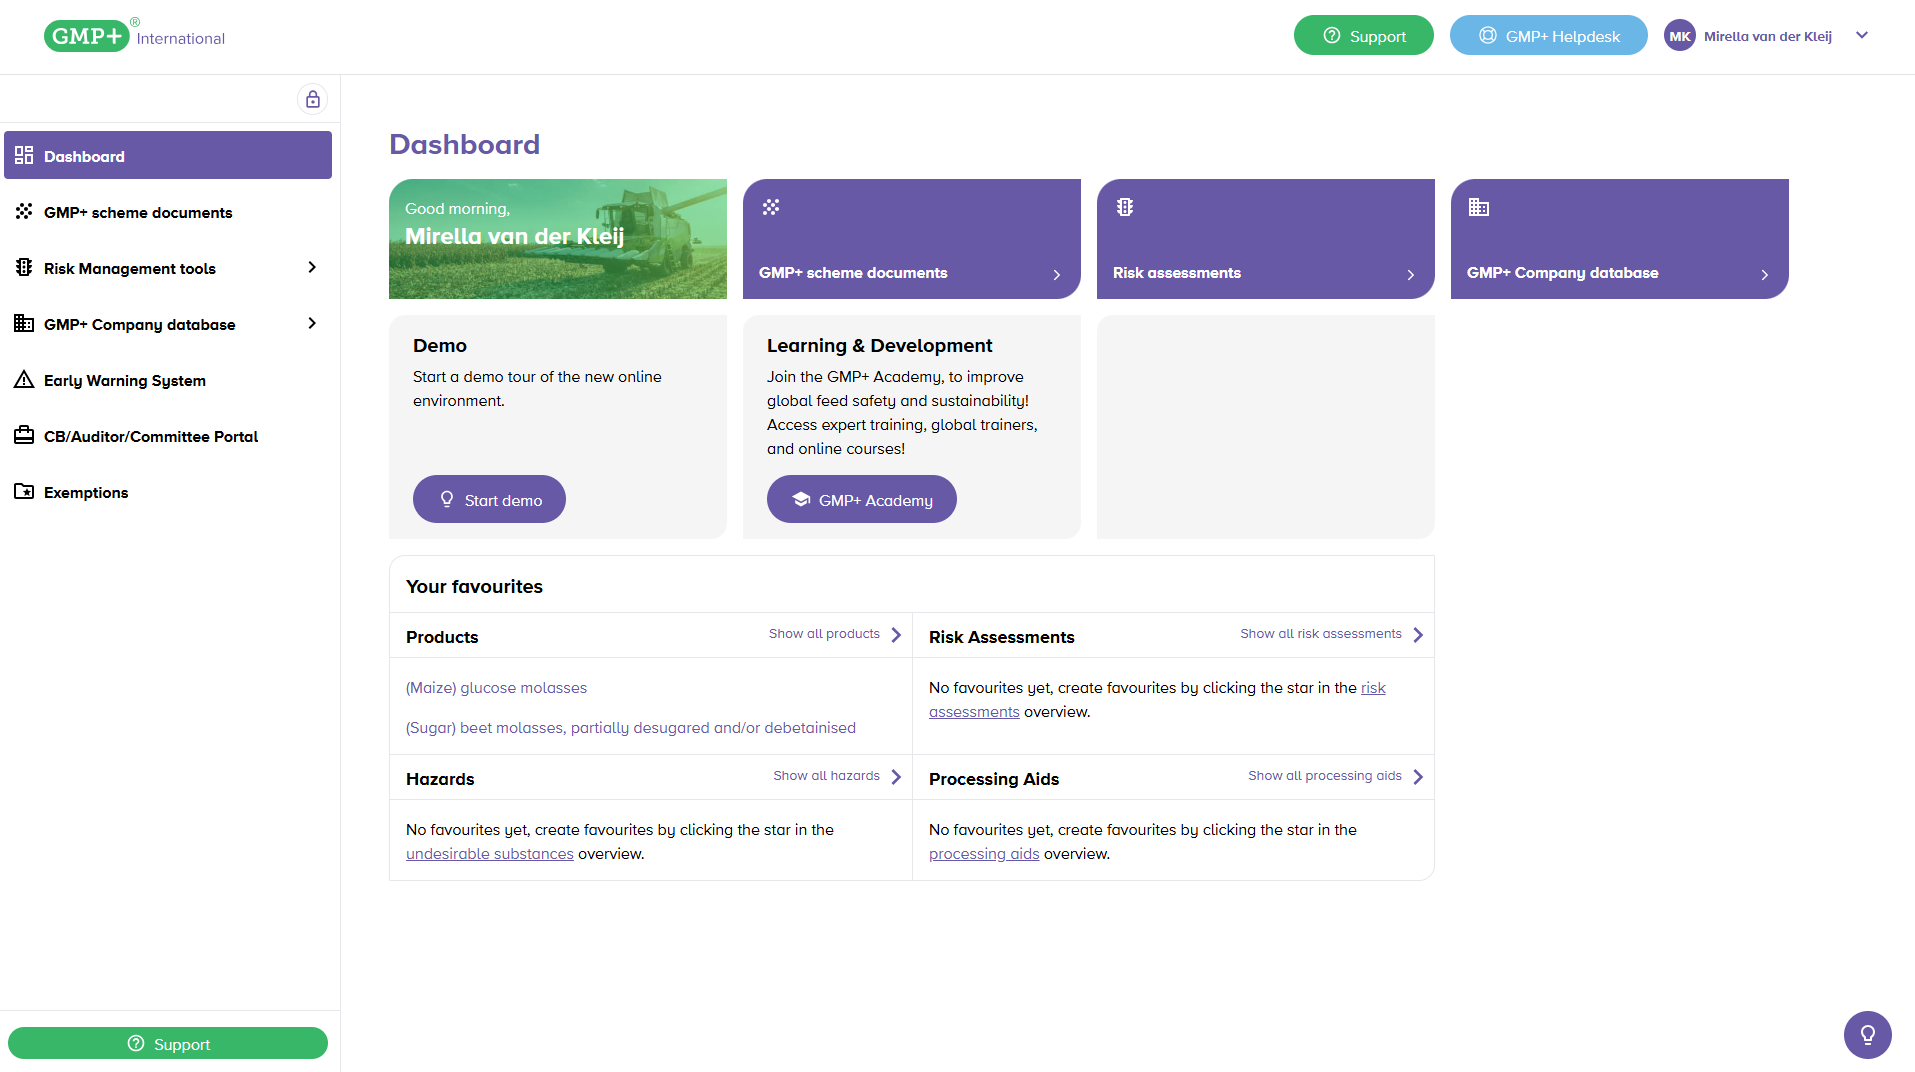The height and width of the screenshot is (1072, 1915).
Task: Click the Your favourites heading
Action: tap(474, 587)
